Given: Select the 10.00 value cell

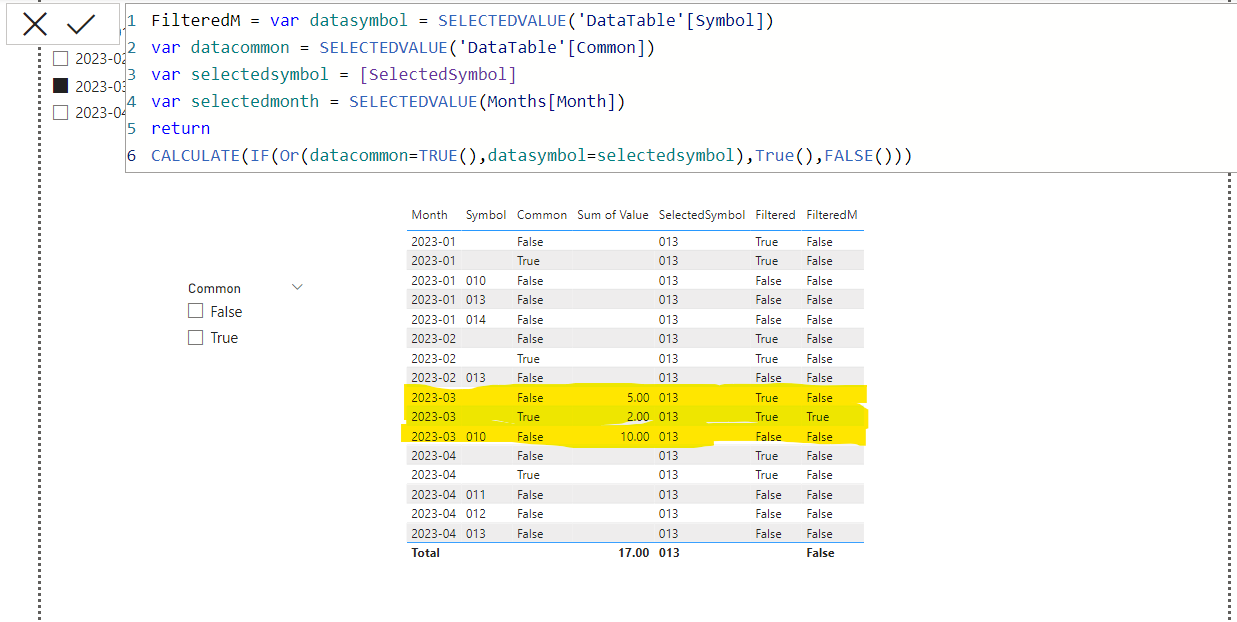Looking at the screenshot, I should click(634, 437).
